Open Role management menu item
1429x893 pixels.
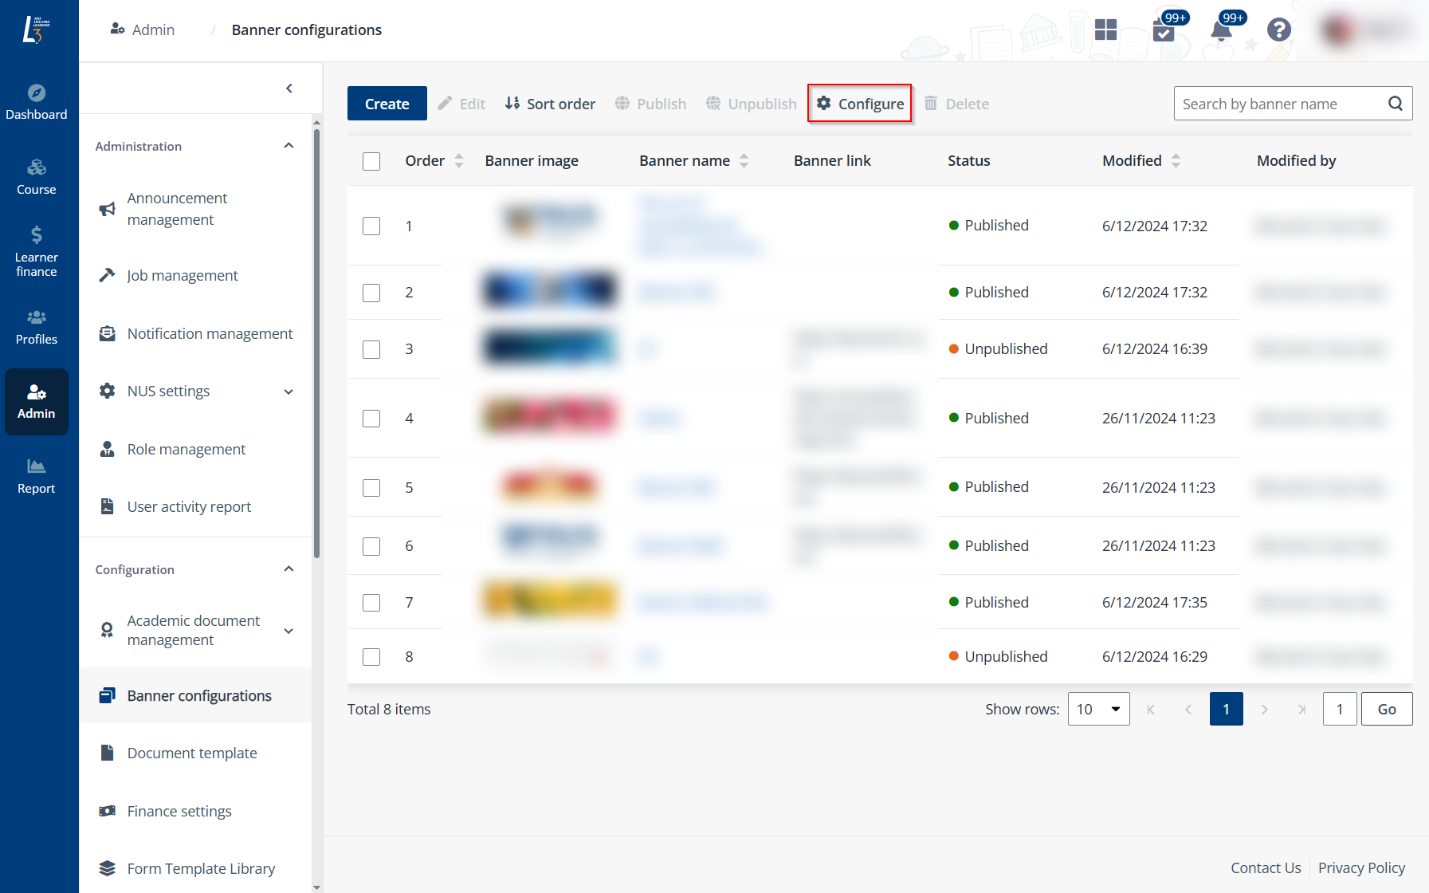click(186, 449)
